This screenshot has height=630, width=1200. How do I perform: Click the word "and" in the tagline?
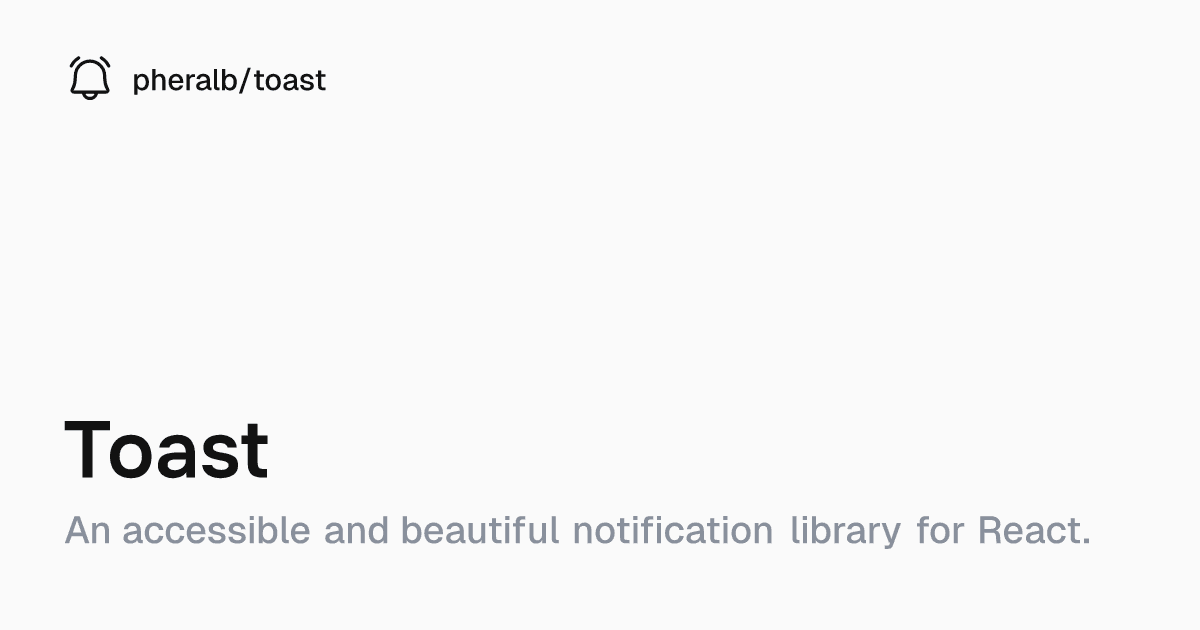355,530
